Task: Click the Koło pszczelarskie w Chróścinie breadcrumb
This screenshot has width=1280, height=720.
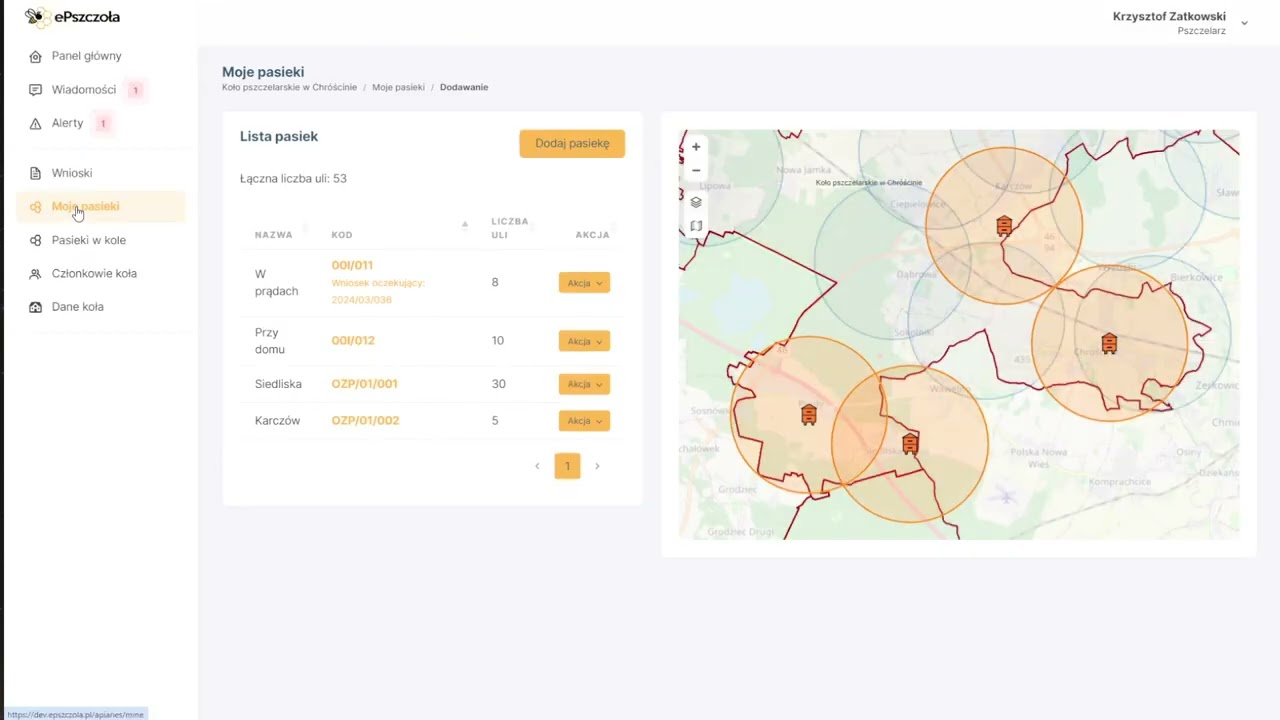Action: pos(290,88)
